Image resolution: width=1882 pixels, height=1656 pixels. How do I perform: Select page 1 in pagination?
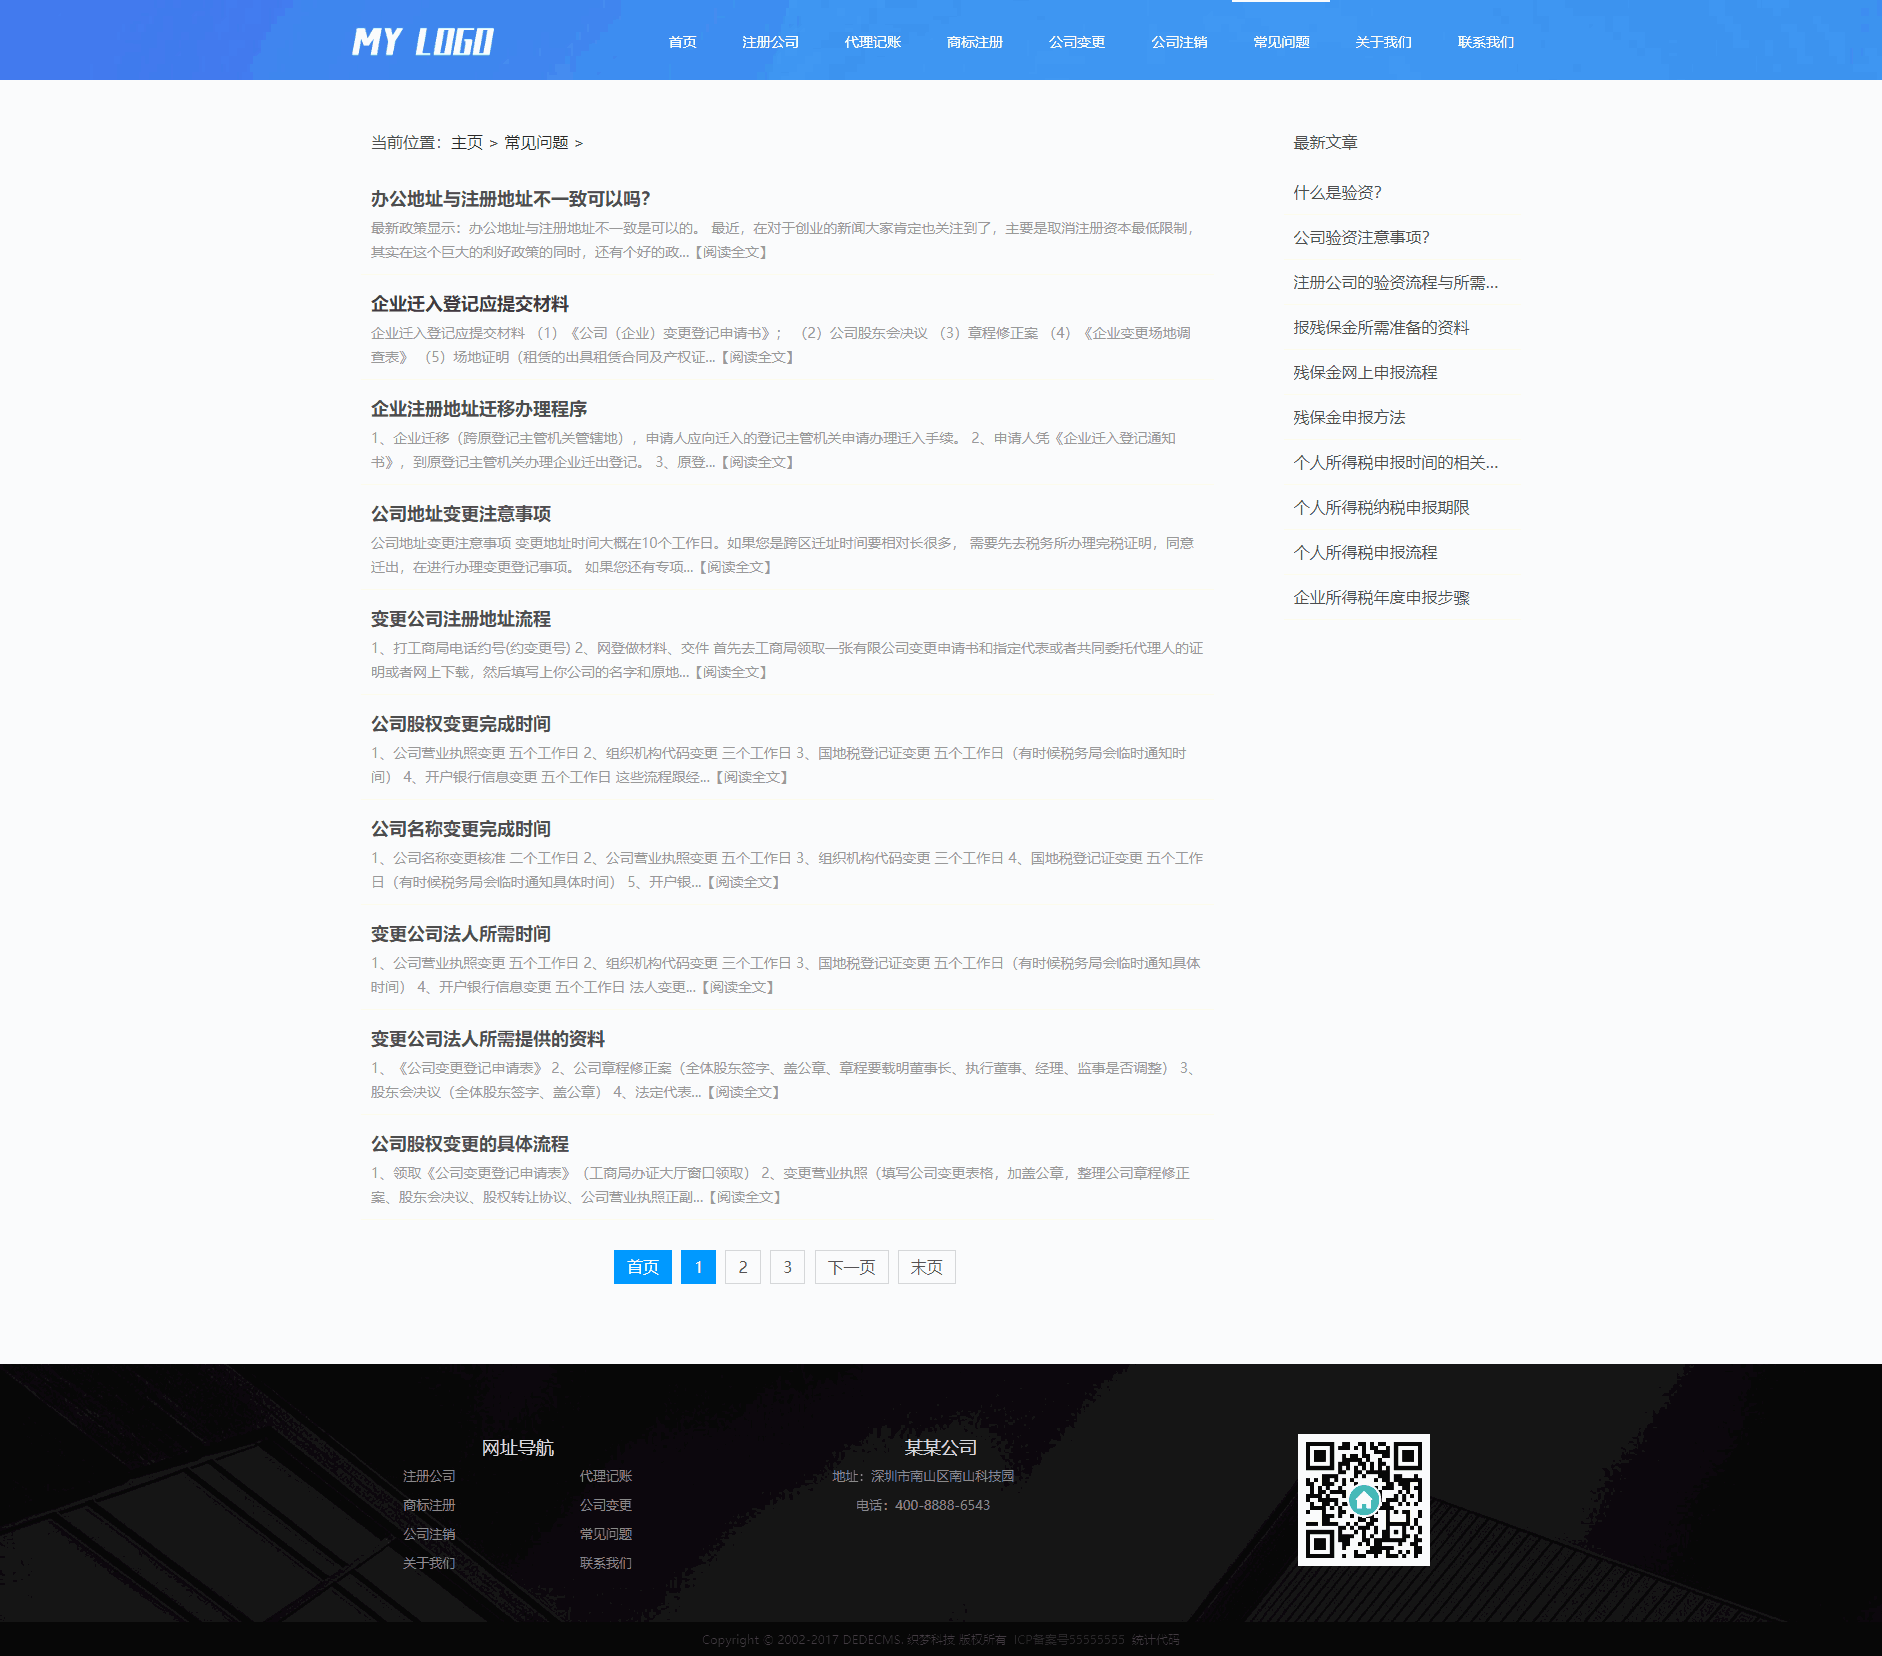coord(698,1267)
